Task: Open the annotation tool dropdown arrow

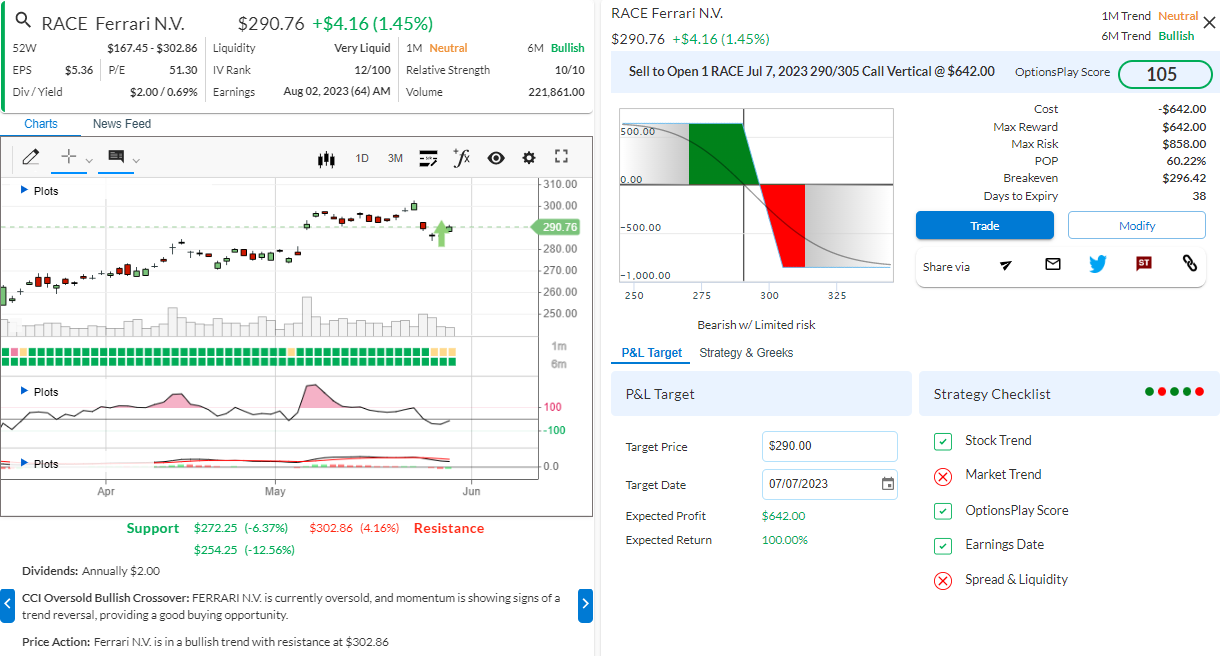Action: (137, 160)
